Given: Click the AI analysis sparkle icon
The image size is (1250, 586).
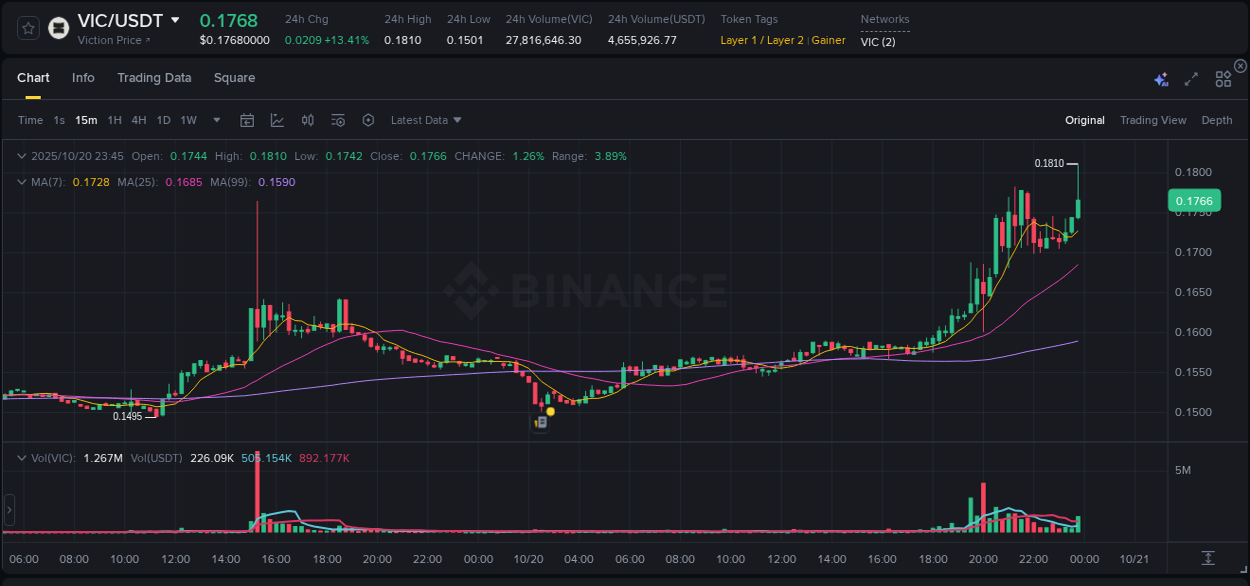Looking at the screenshot, I should 1160,77.
